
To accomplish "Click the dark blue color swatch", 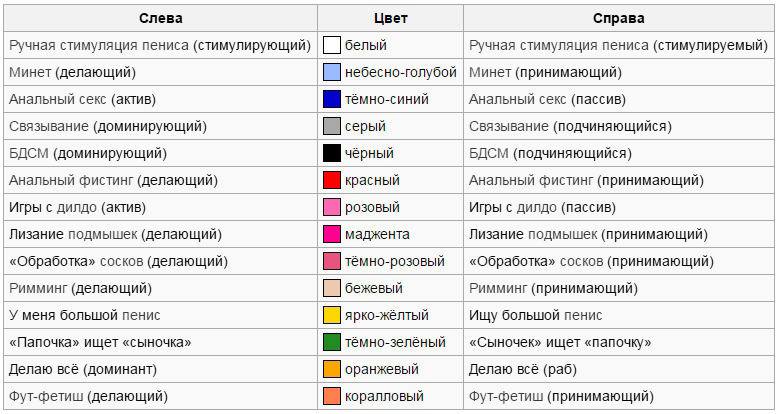I will coord(332,99).
